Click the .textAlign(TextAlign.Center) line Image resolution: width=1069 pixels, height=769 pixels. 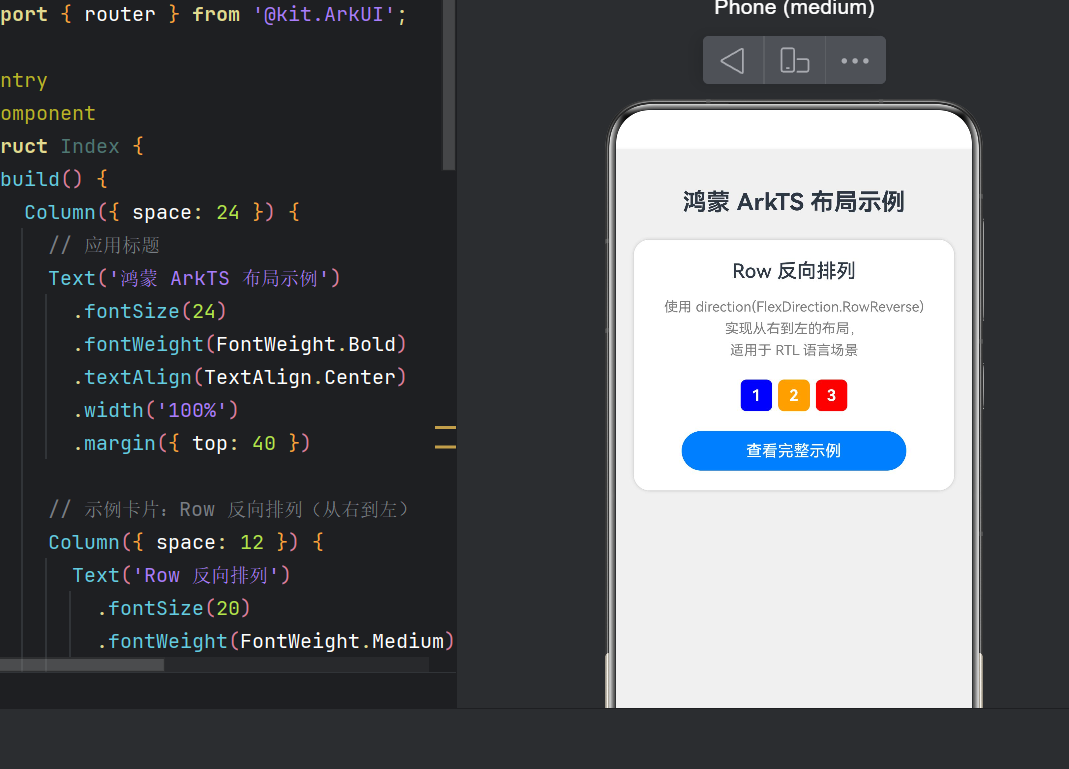tap(240, 377)
